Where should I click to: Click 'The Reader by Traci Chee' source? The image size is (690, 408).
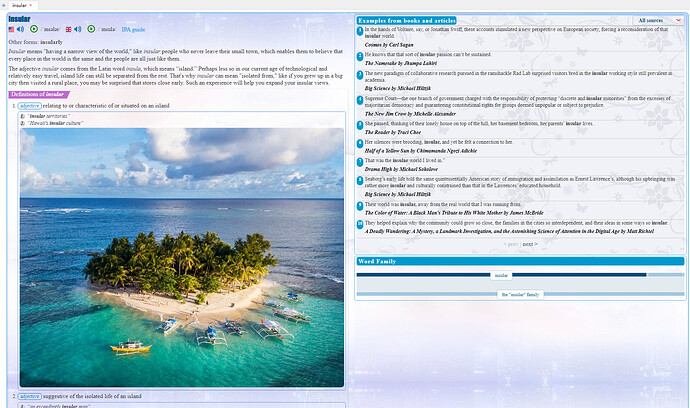tap(393, 132)
